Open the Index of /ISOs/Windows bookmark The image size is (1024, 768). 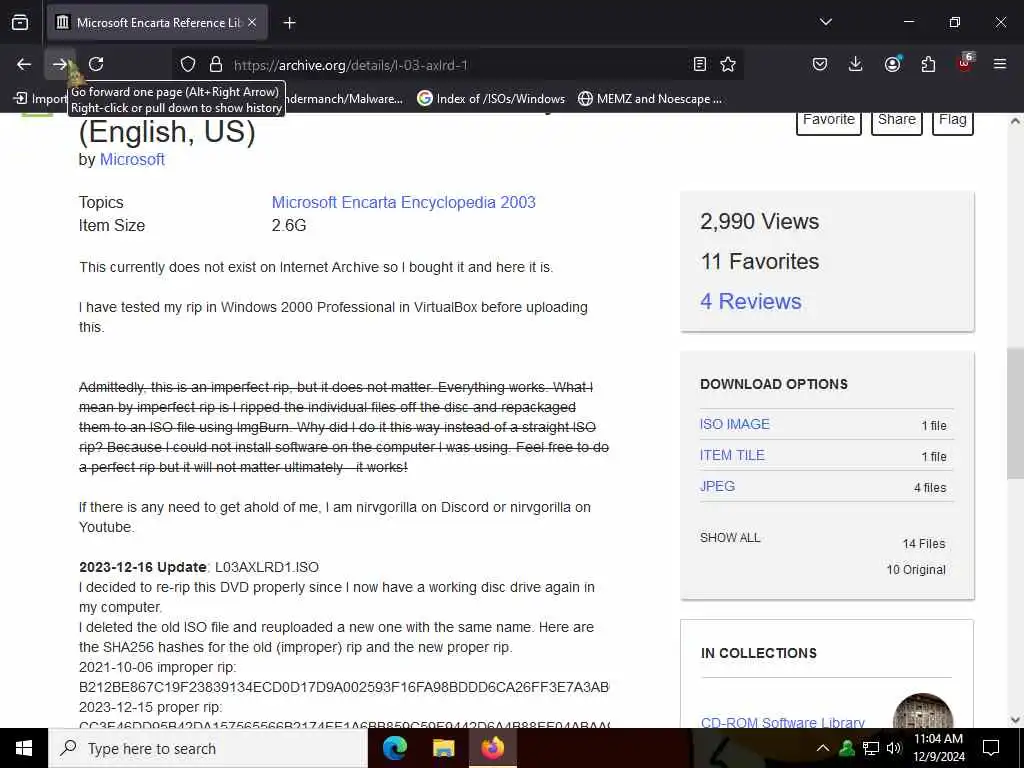pos(491,99)
